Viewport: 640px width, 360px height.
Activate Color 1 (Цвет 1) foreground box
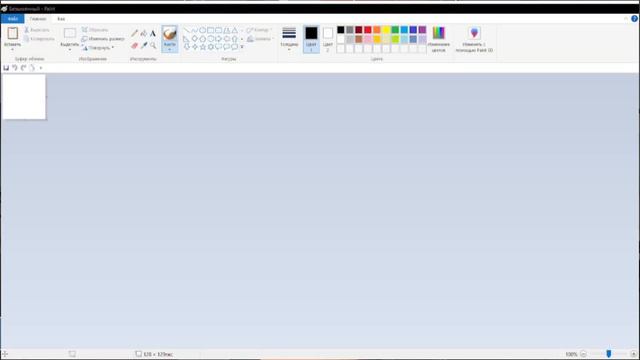[x=311, y=39]
